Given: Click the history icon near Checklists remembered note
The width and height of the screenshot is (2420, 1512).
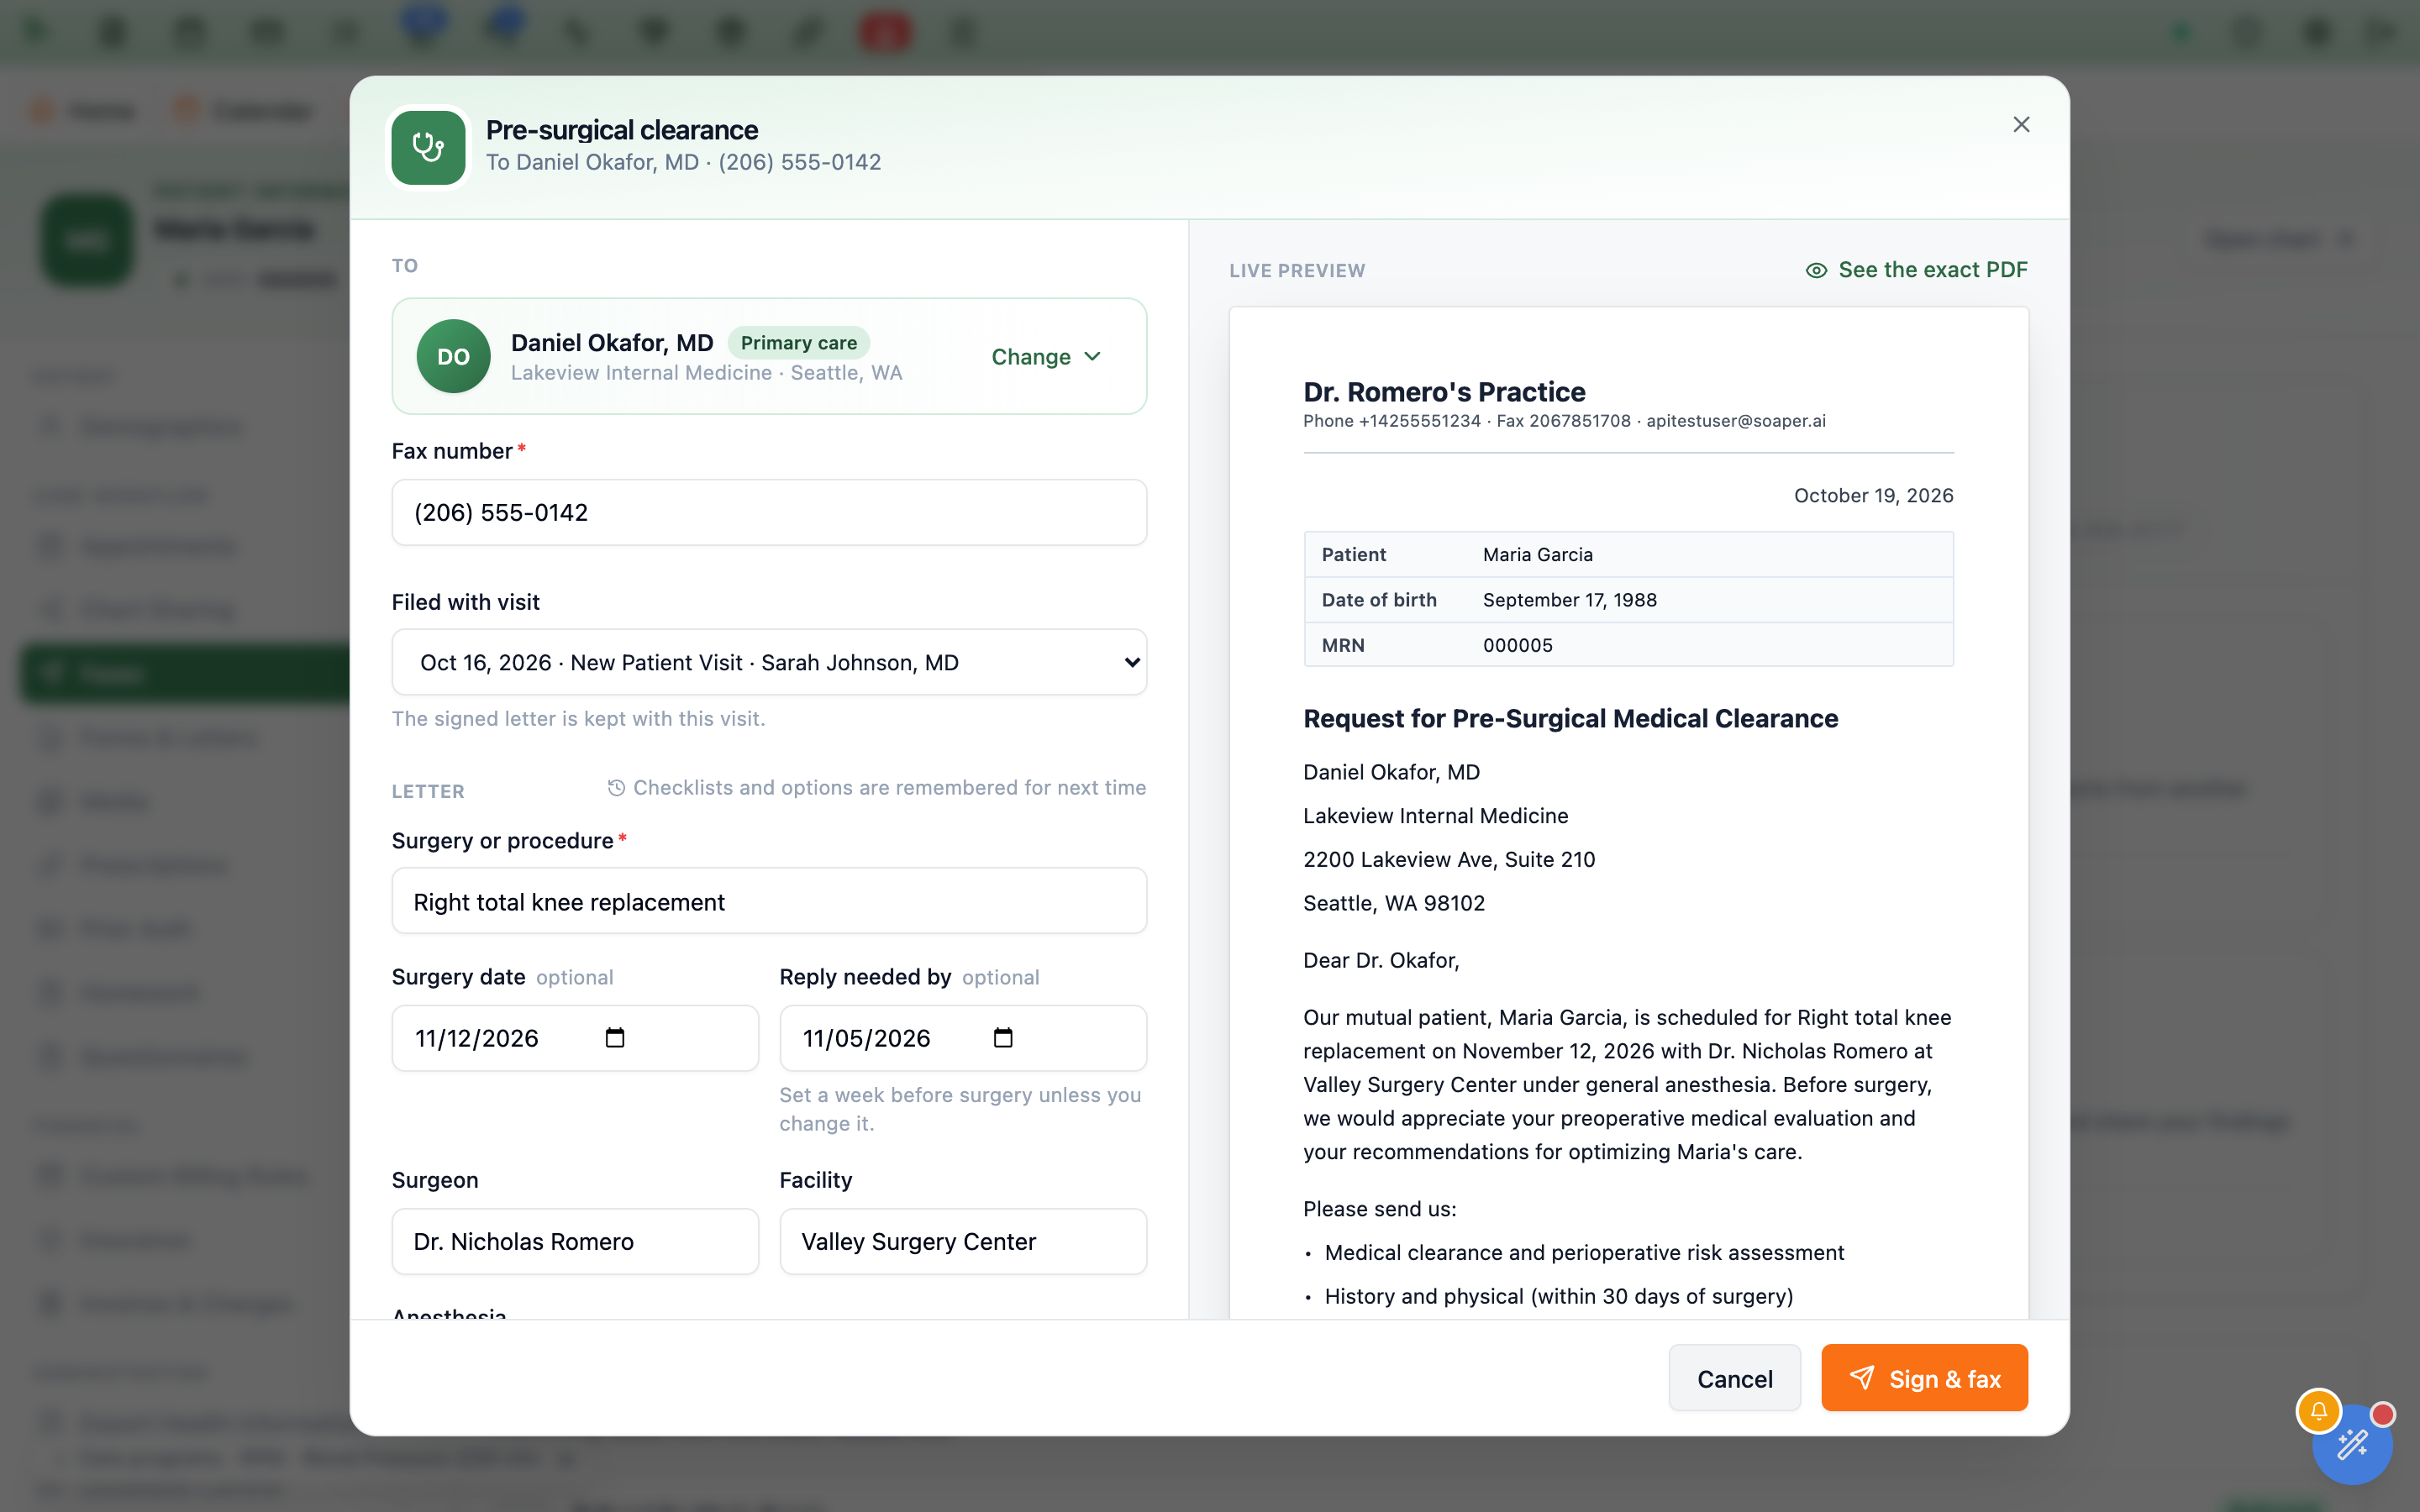Looking at the screenshot, I should click(616, 788).
